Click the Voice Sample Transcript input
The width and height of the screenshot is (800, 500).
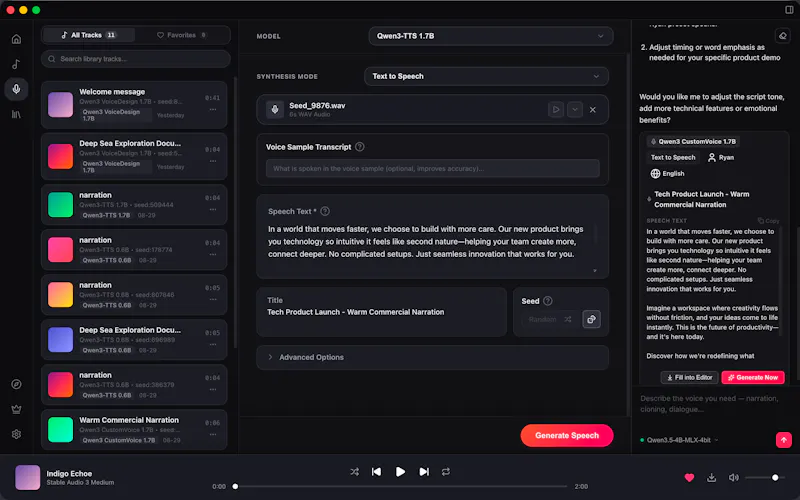(432, 168)
